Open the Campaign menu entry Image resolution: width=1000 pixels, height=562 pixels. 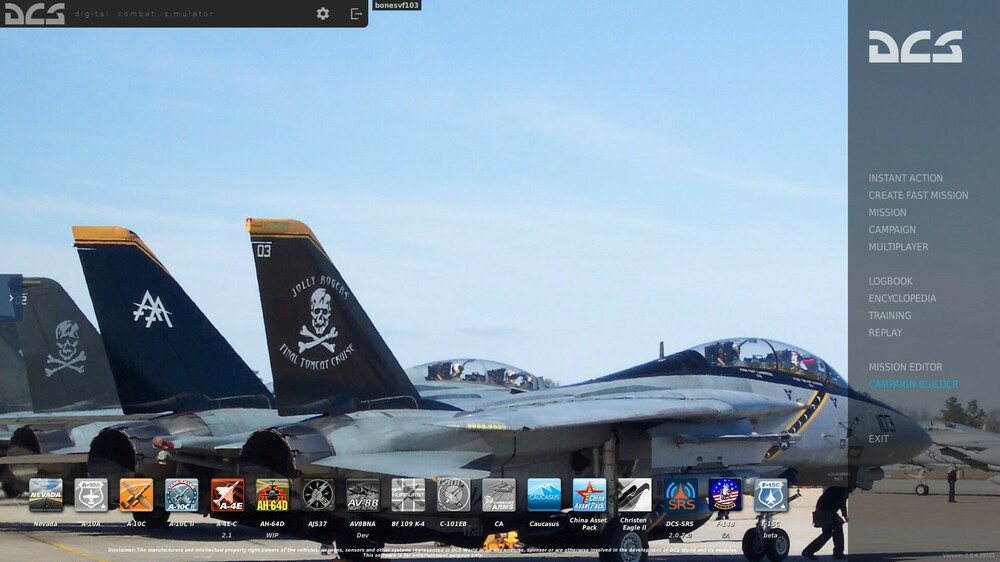(892, 230)
